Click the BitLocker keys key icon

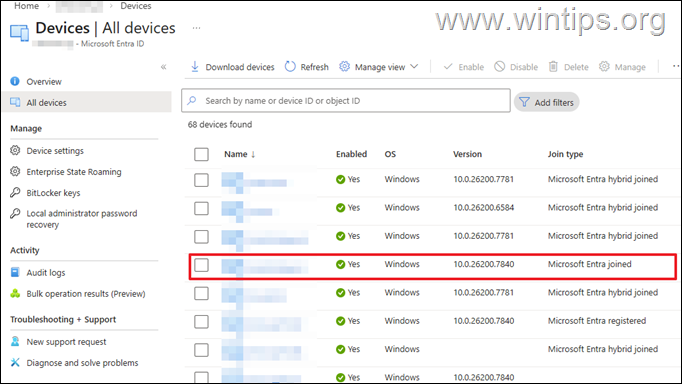point(15,192)
